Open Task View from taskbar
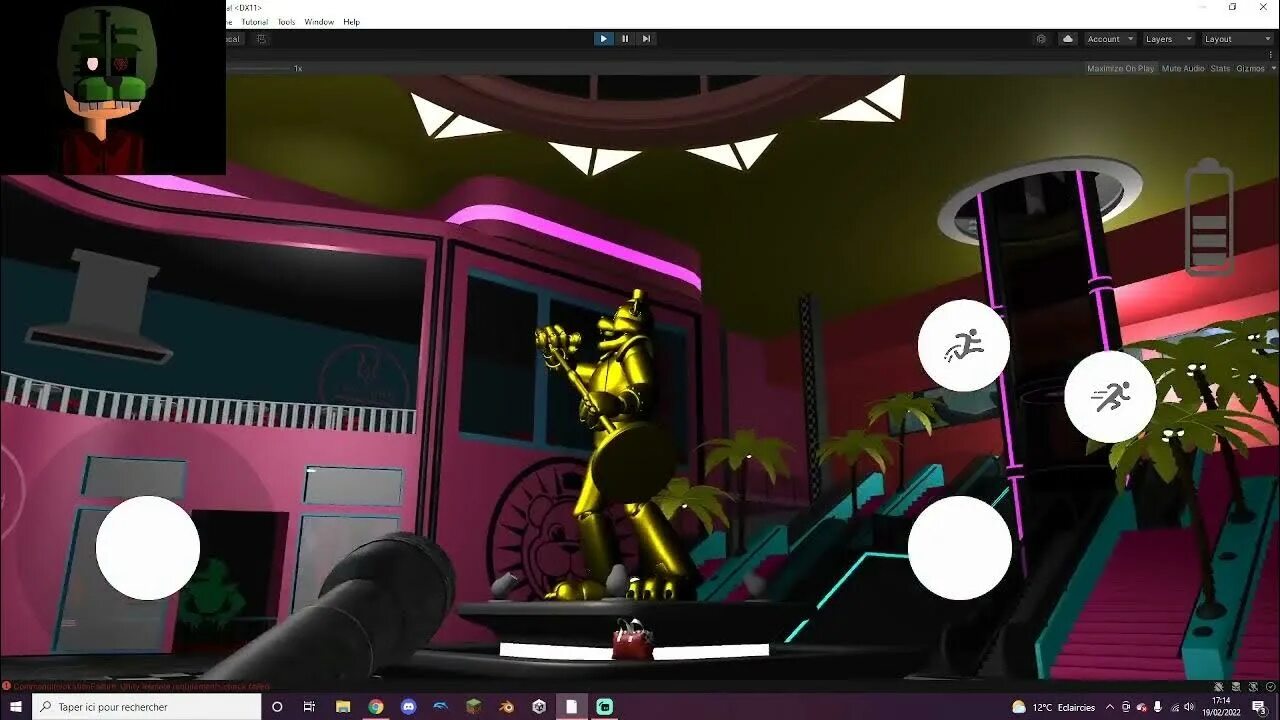The width and height of the screenshot is (1280, 720). [x=309, y=707]
